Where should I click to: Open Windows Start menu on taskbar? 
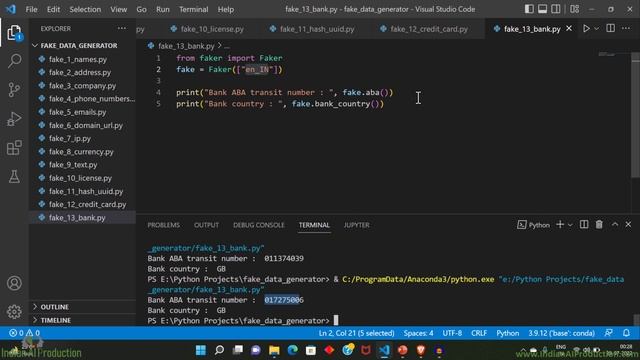click(x=201, y=350)
